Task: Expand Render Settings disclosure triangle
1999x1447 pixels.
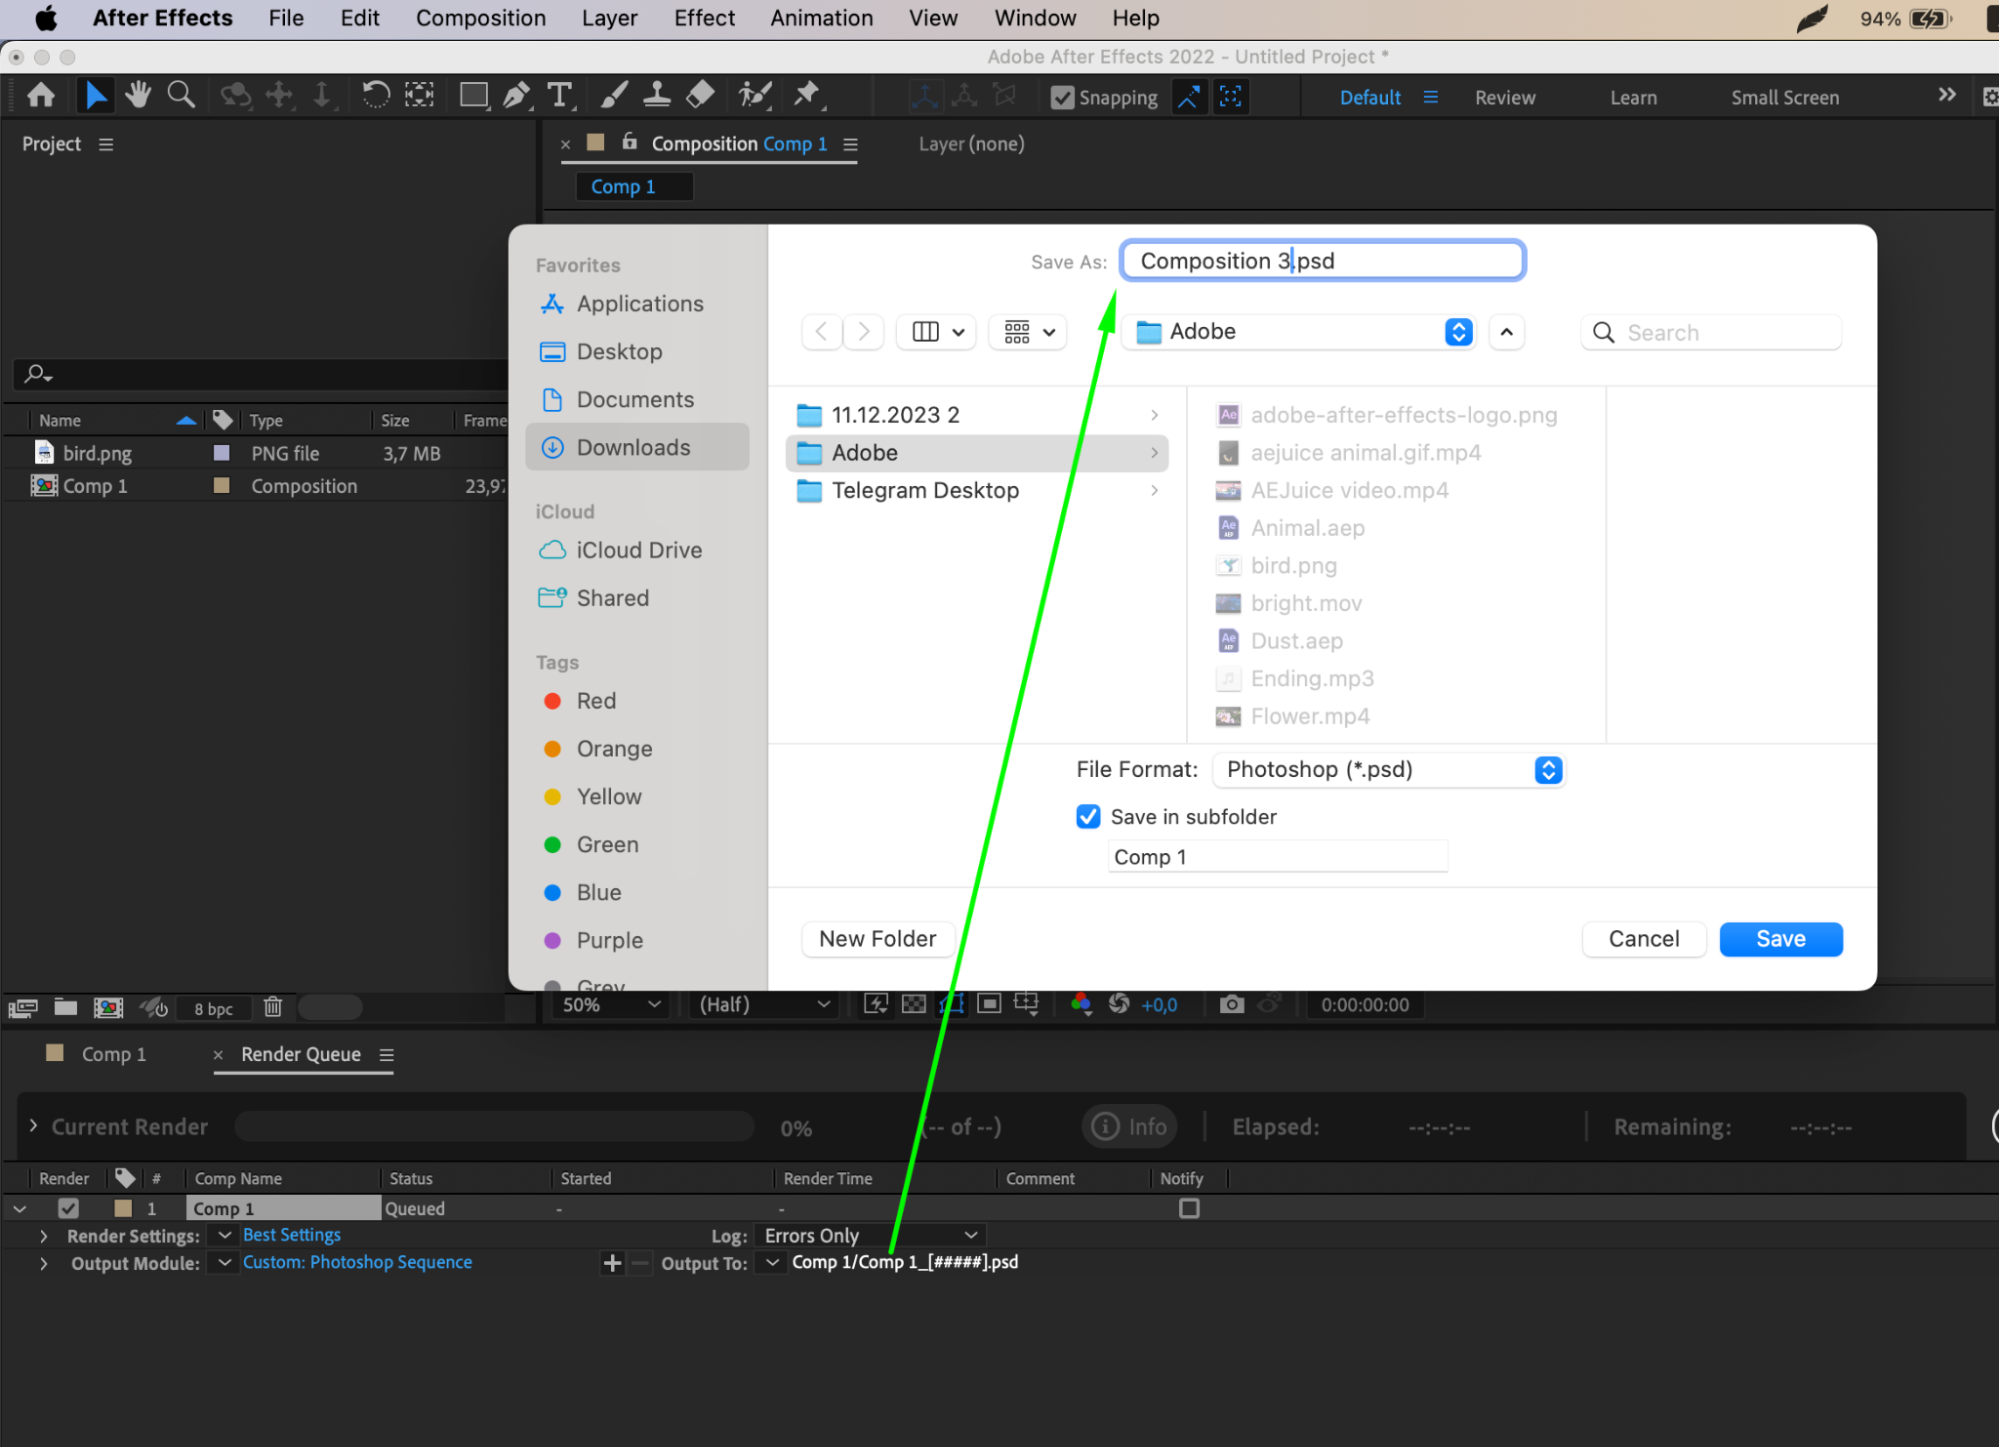Action: point(43,1236)
